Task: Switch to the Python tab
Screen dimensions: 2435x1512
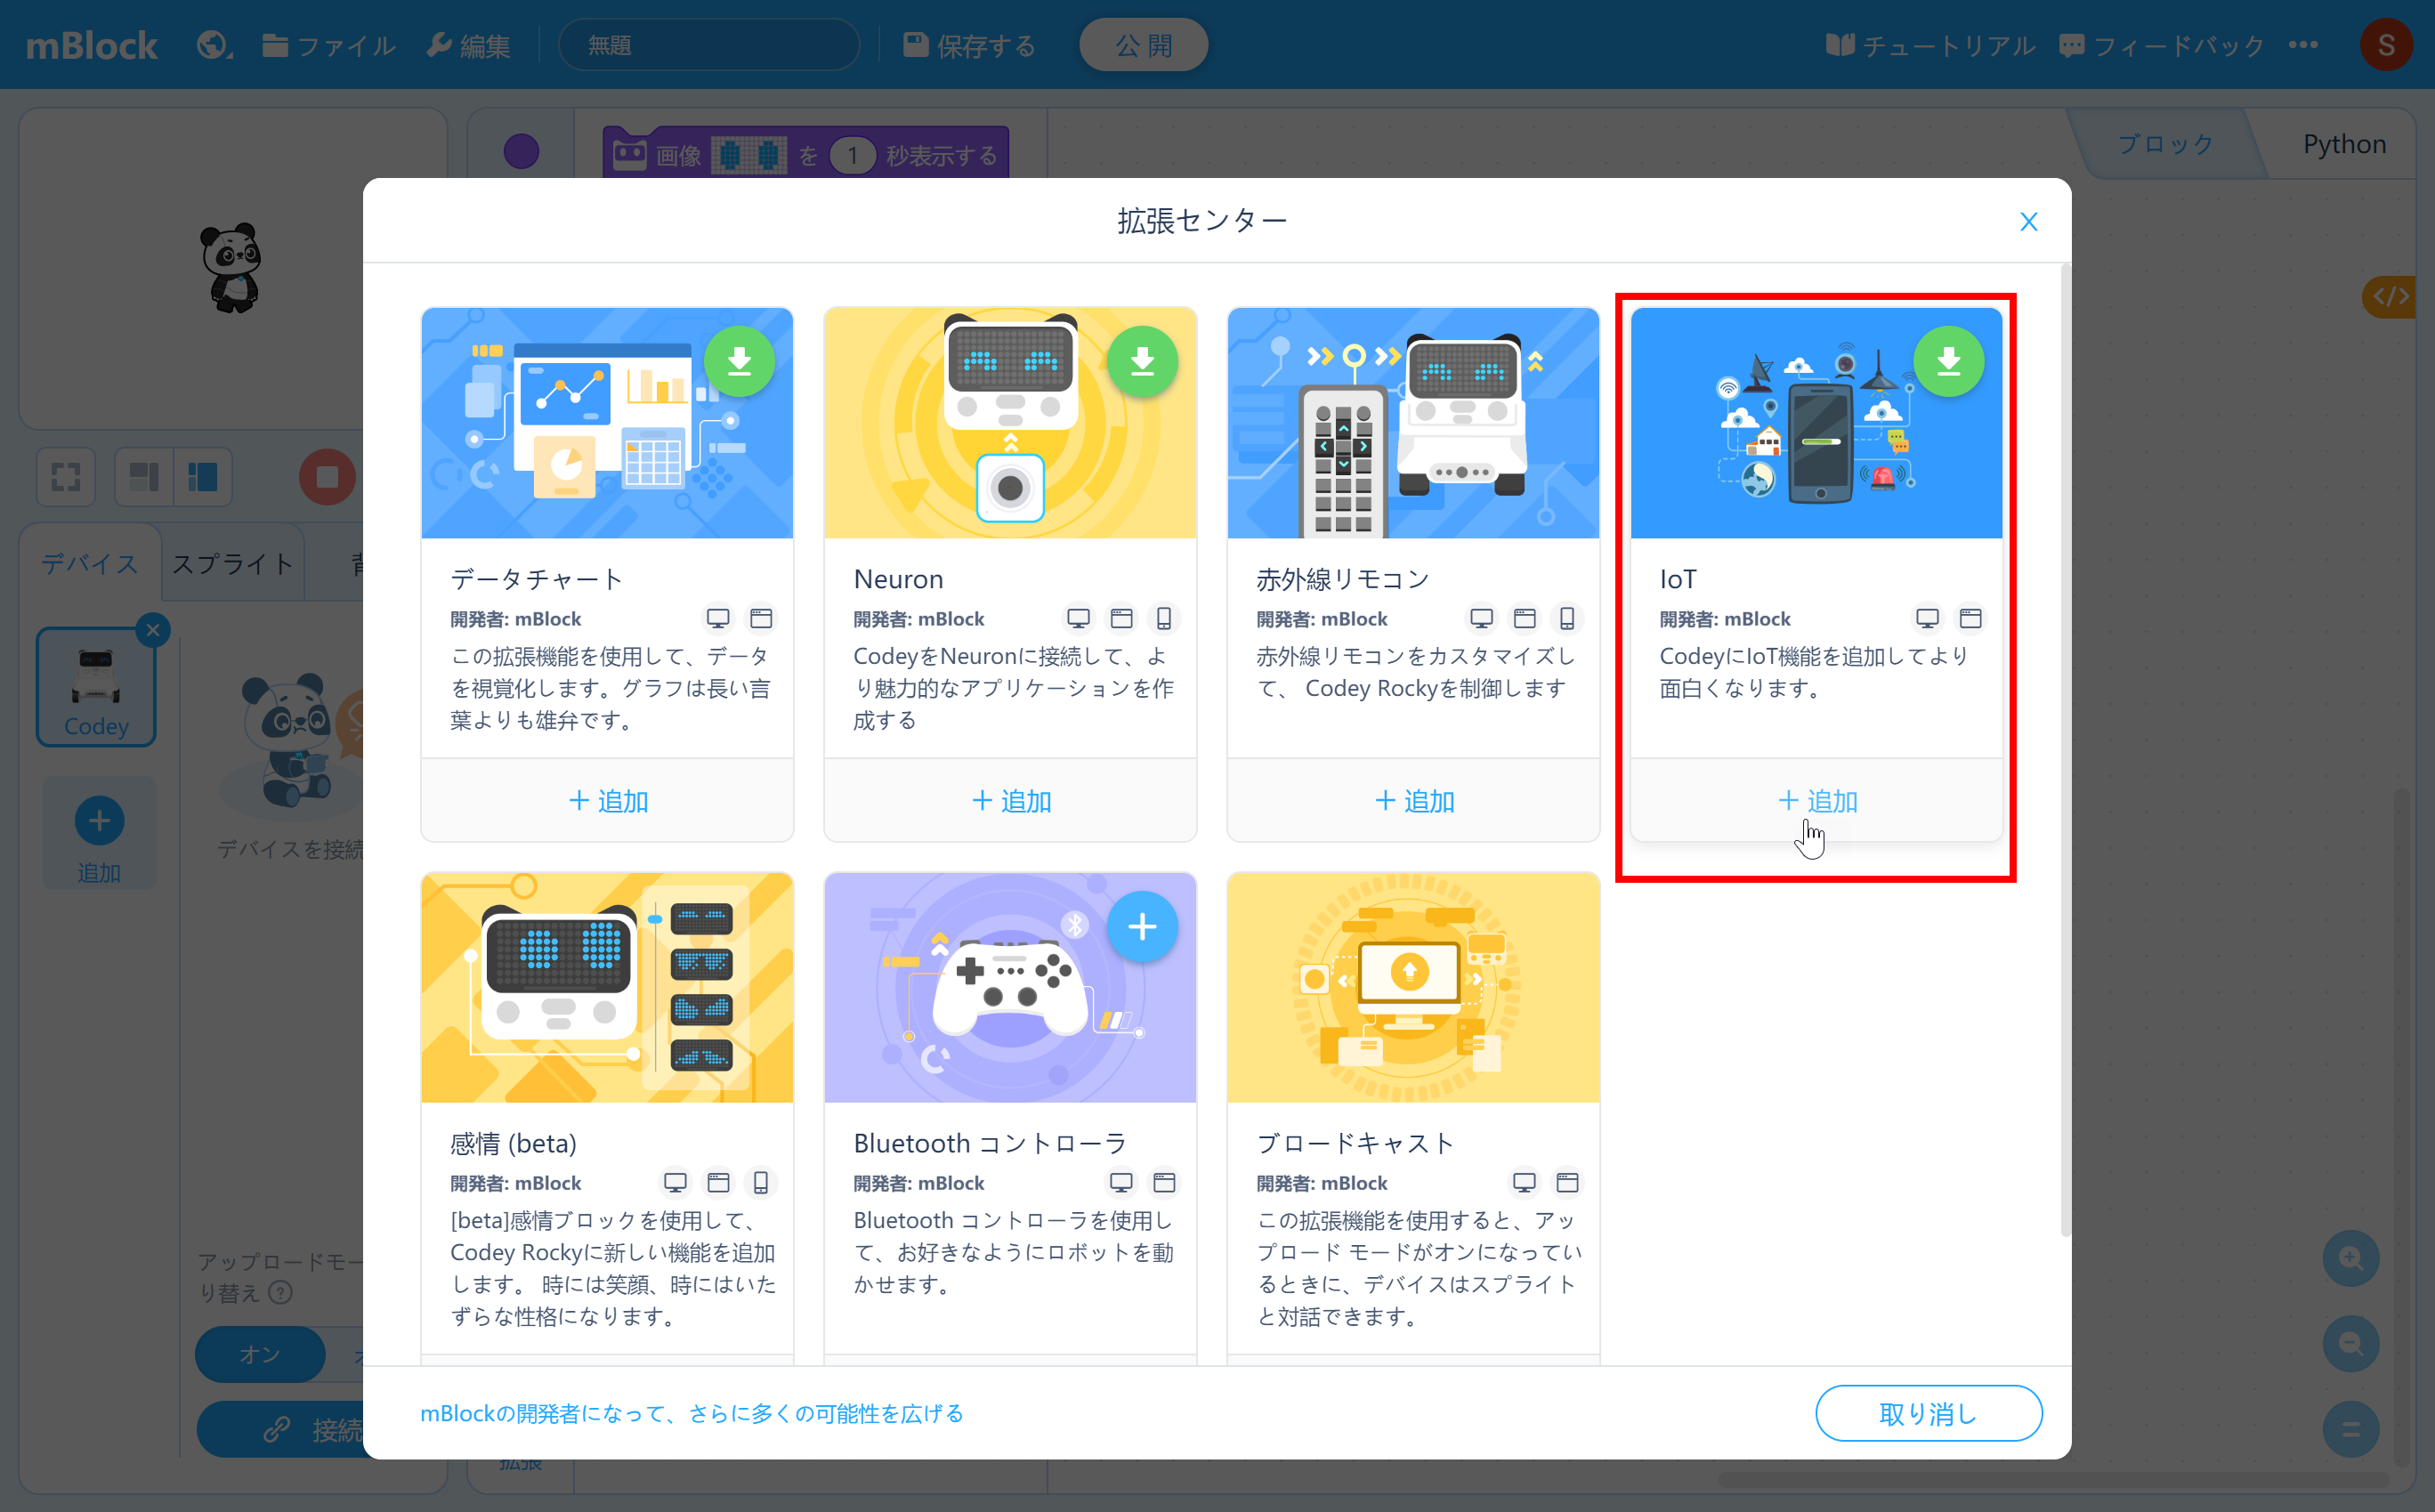Action: [x=2344, y=143]
